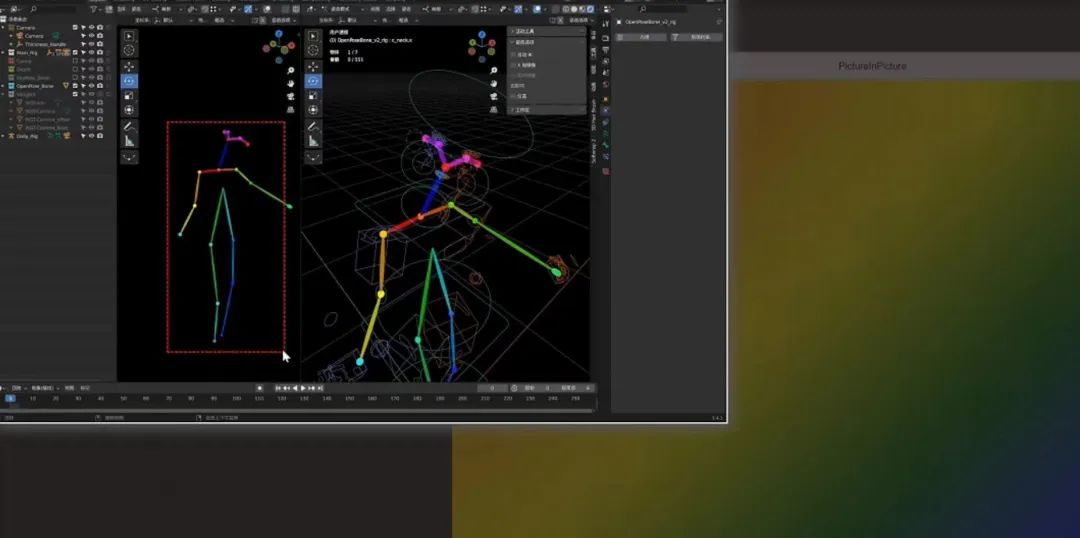Viewport: 1080px width, 538px height.
Task: Switch perspective/orthographic in left viewport
Action: [x=291, y=110]
